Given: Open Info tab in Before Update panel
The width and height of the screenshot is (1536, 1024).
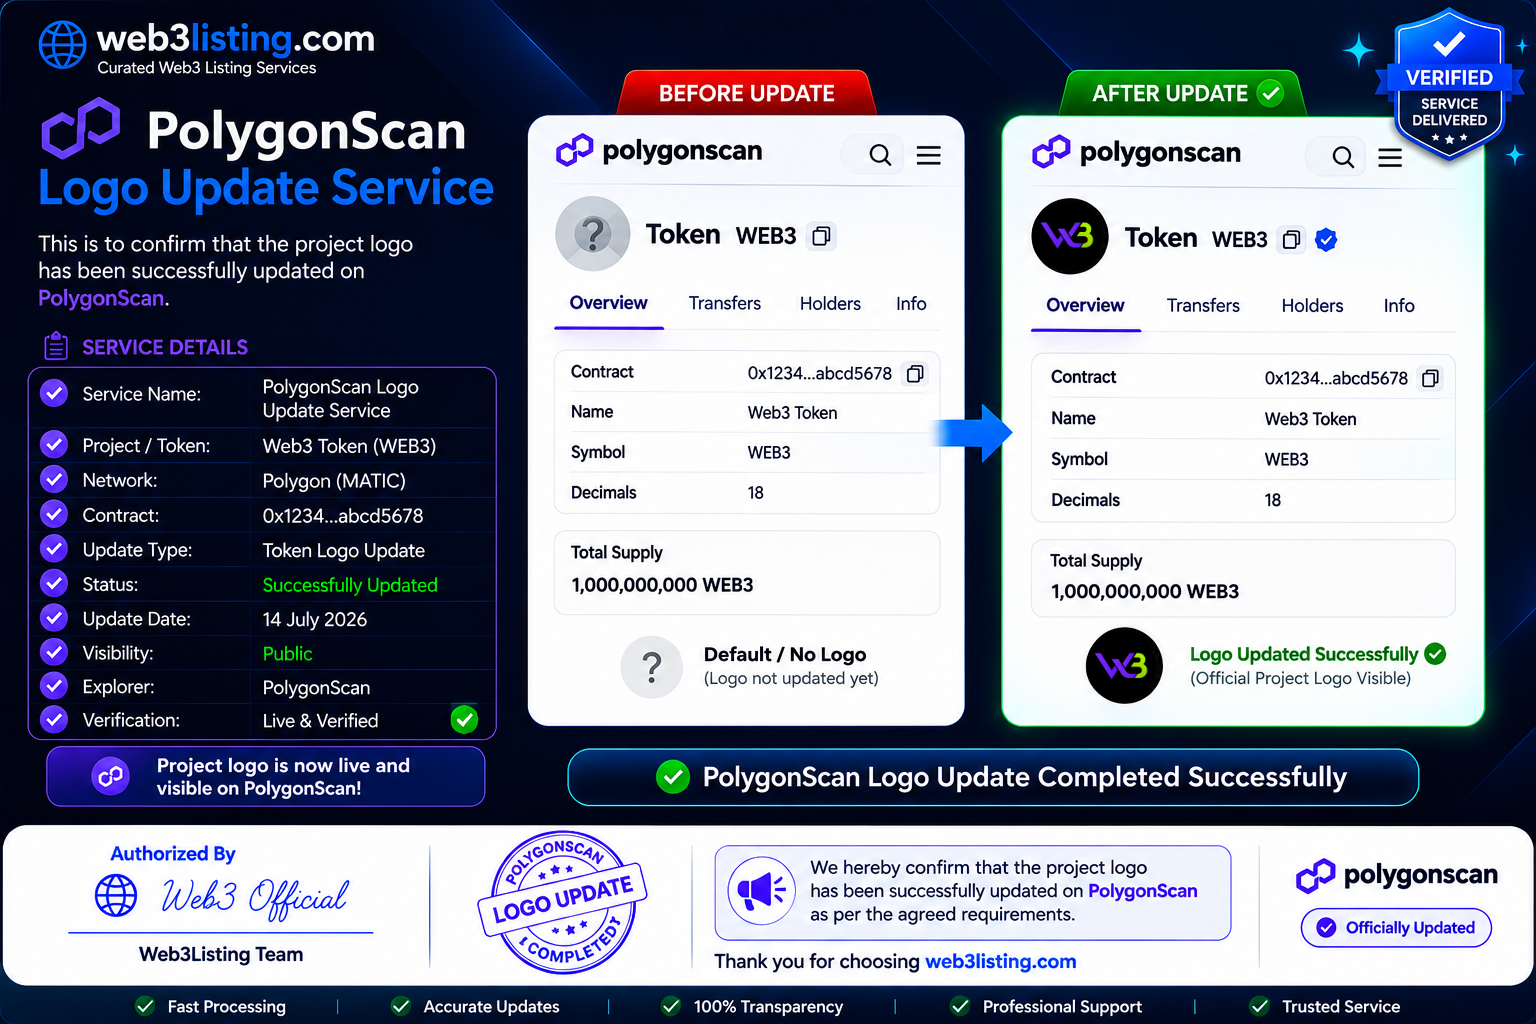Looking at the screenshot, I should point(911,303).
